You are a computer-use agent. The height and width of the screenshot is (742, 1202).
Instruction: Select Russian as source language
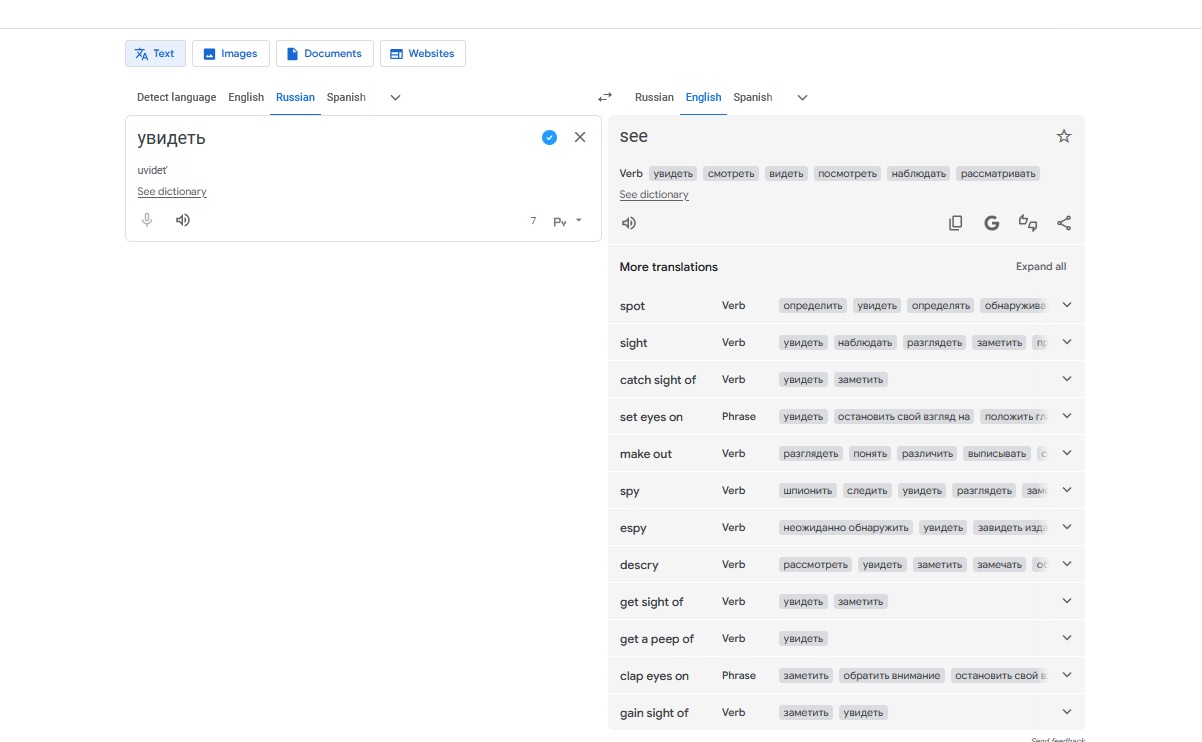(x=295, y=97)
